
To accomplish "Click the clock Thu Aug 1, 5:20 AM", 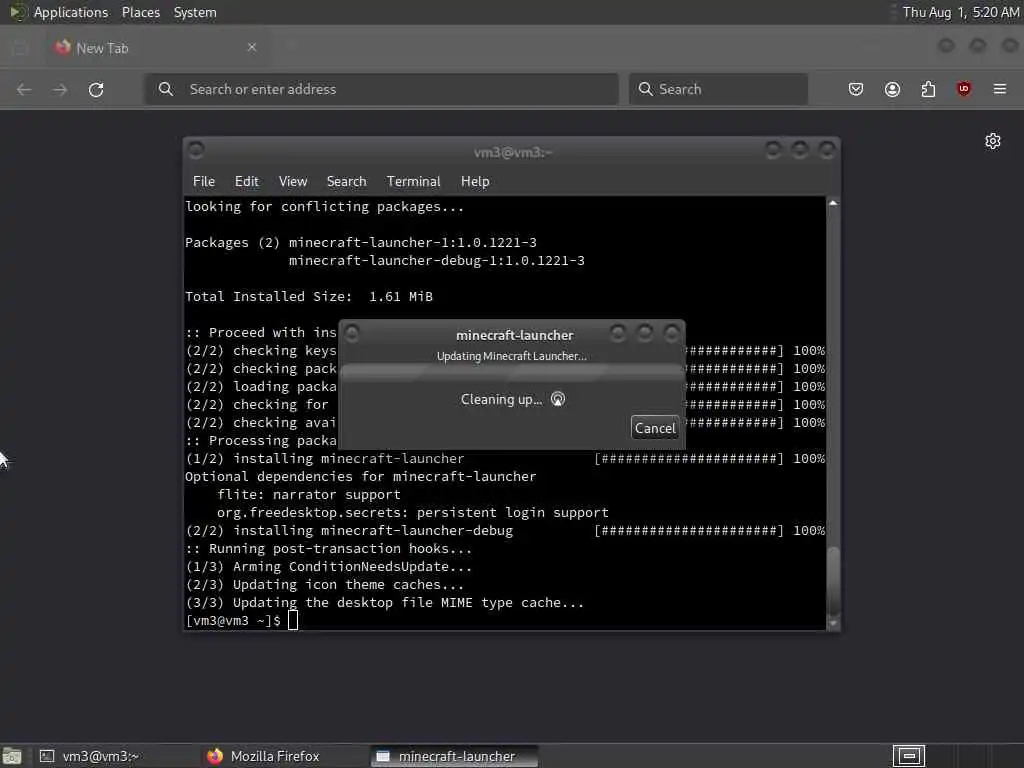I will [961, 12].
